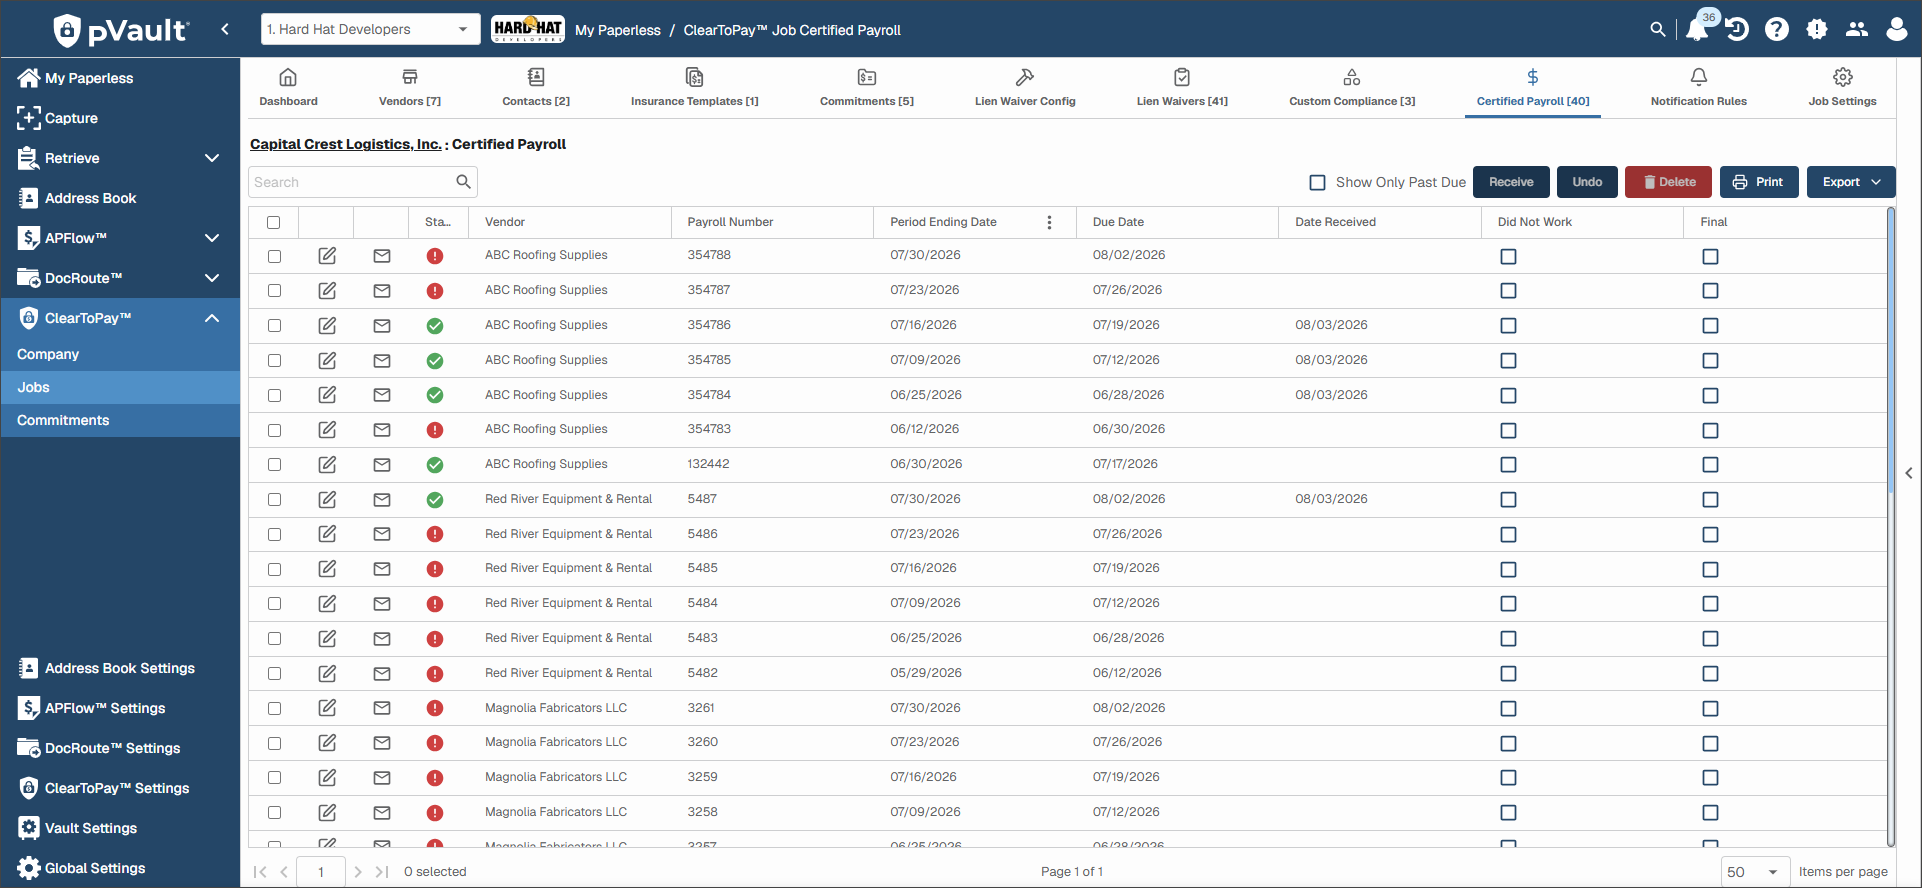Screen dimensions: 1922x888
Task: Go to last page arrow in pager
Action: [382, 872]
